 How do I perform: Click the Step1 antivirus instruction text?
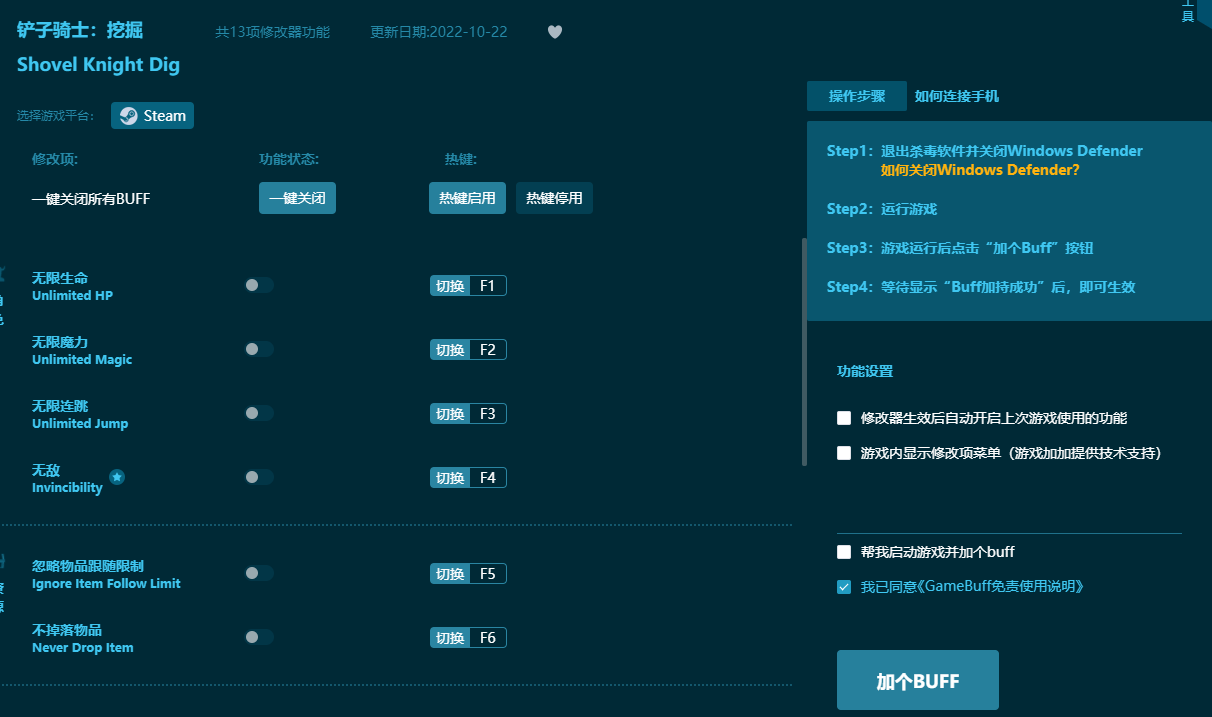click(985, 151)
